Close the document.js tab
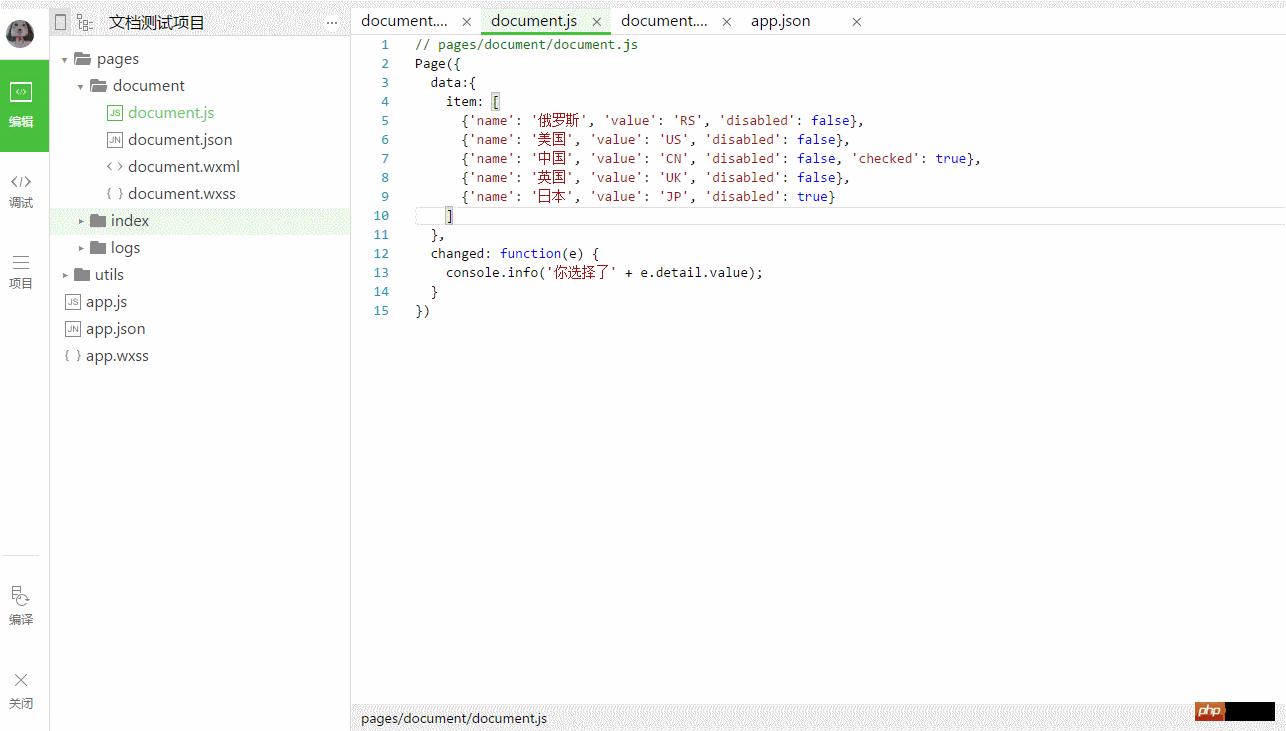The height and width of the screenshot is (731, 1286). [597, 21]
